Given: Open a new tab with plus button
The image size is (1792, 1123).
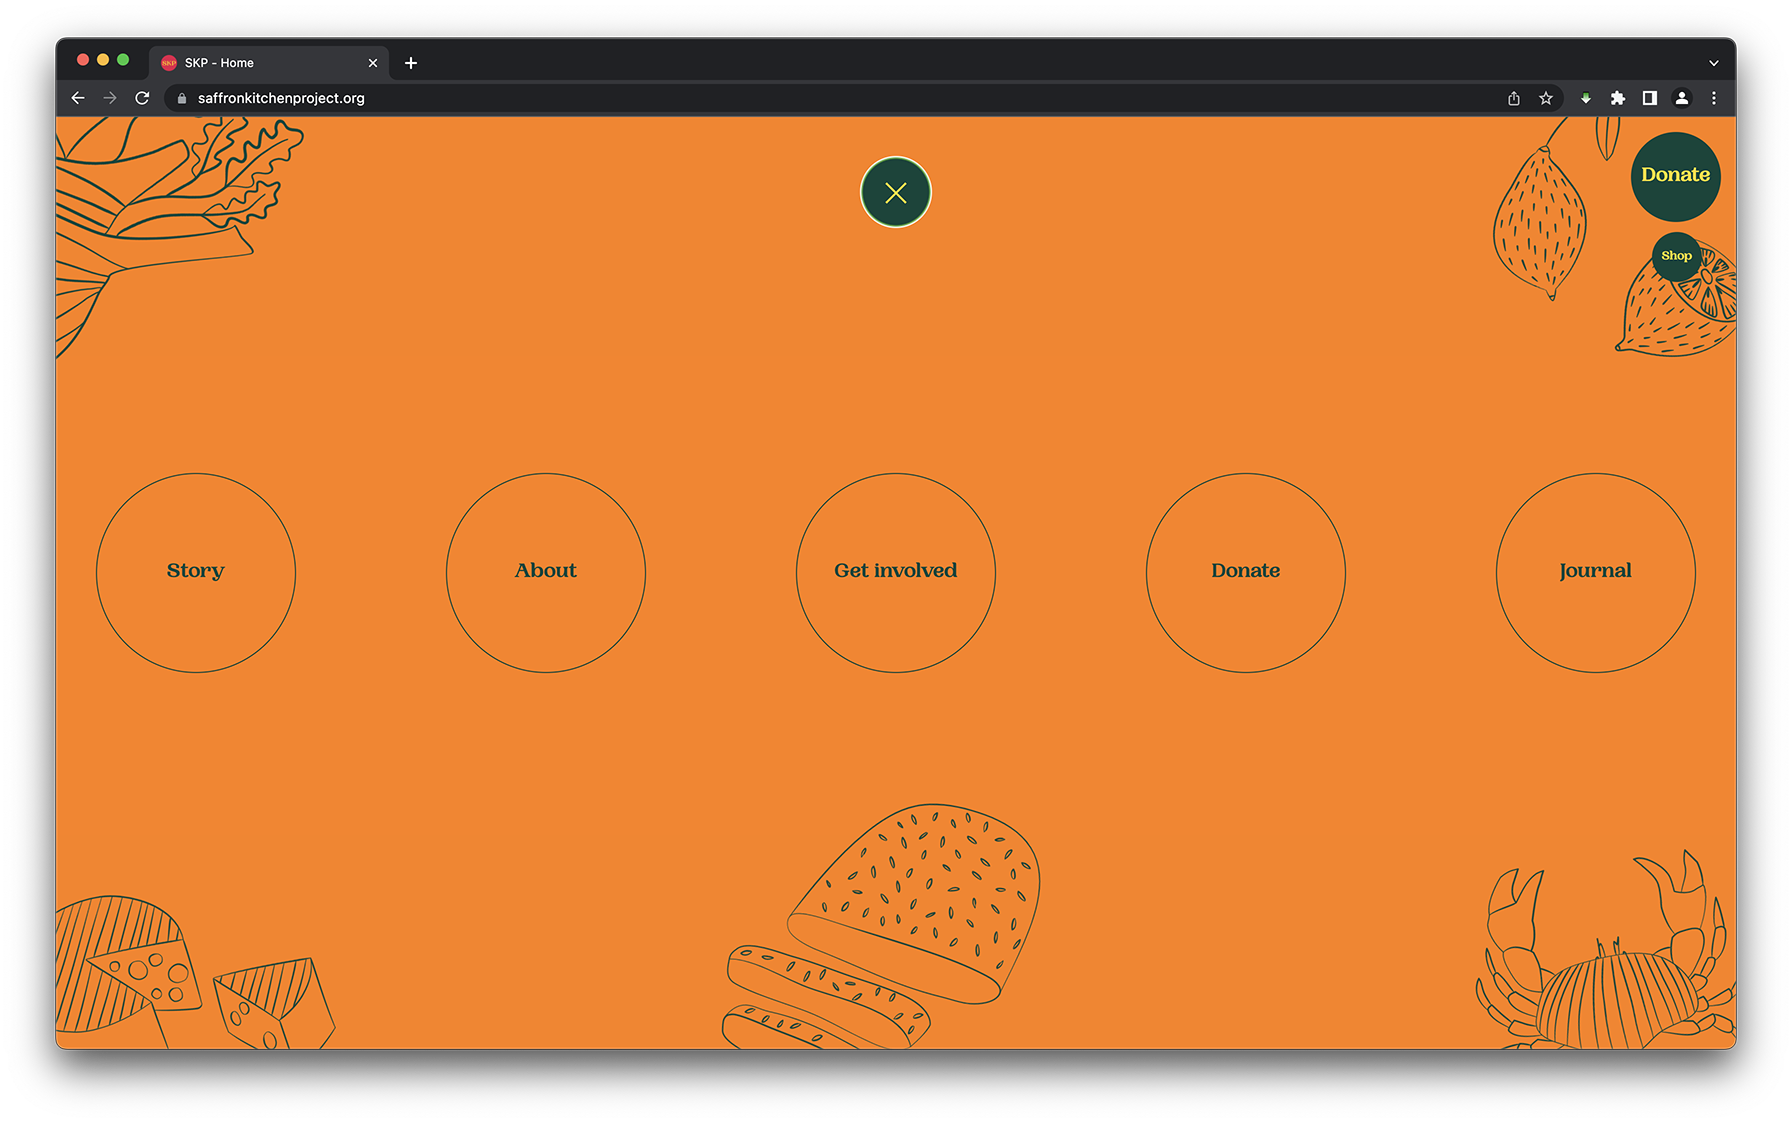Looking at the screenshot, I should [x=411, y=63].
